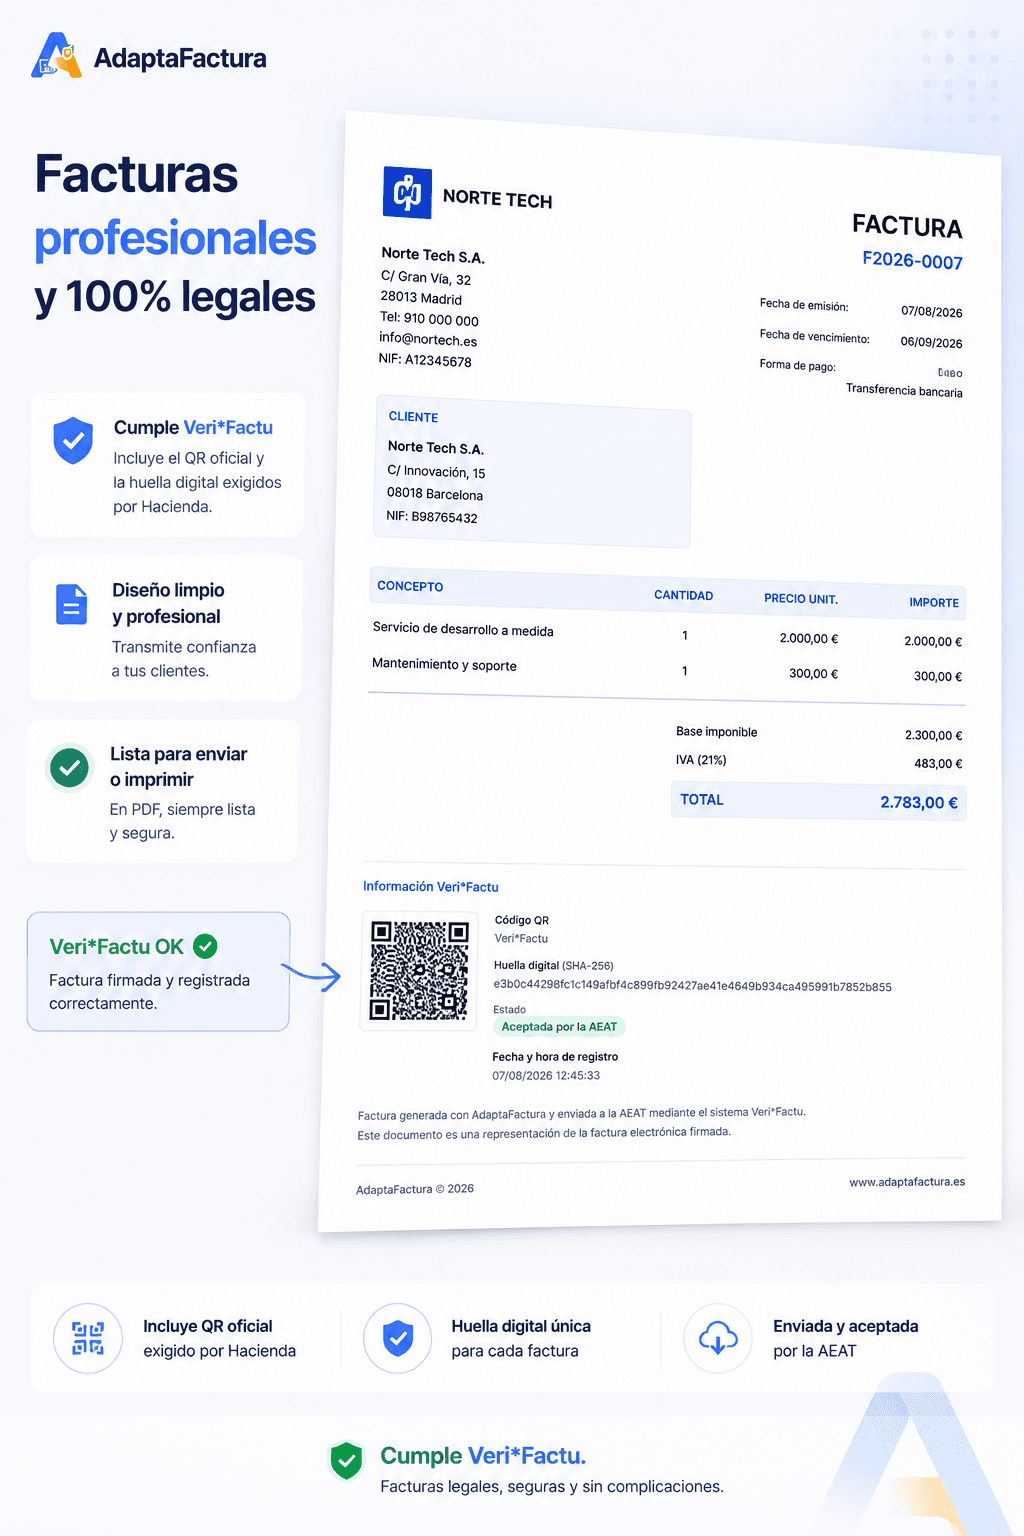Viewport: 1024px width, 1536px height.
Task: Click the registration timestamp 07/08/2026 12:45:33
Action: click(546, 1076)
